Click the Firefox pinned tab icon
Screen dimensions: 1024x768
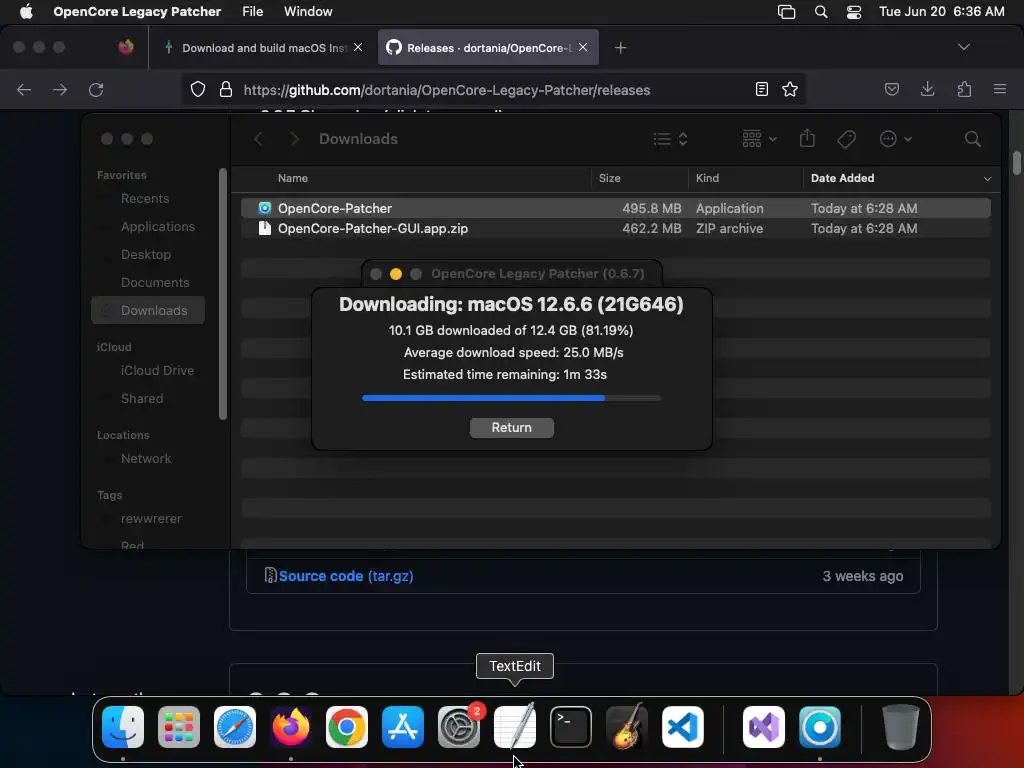pos(126,47)
